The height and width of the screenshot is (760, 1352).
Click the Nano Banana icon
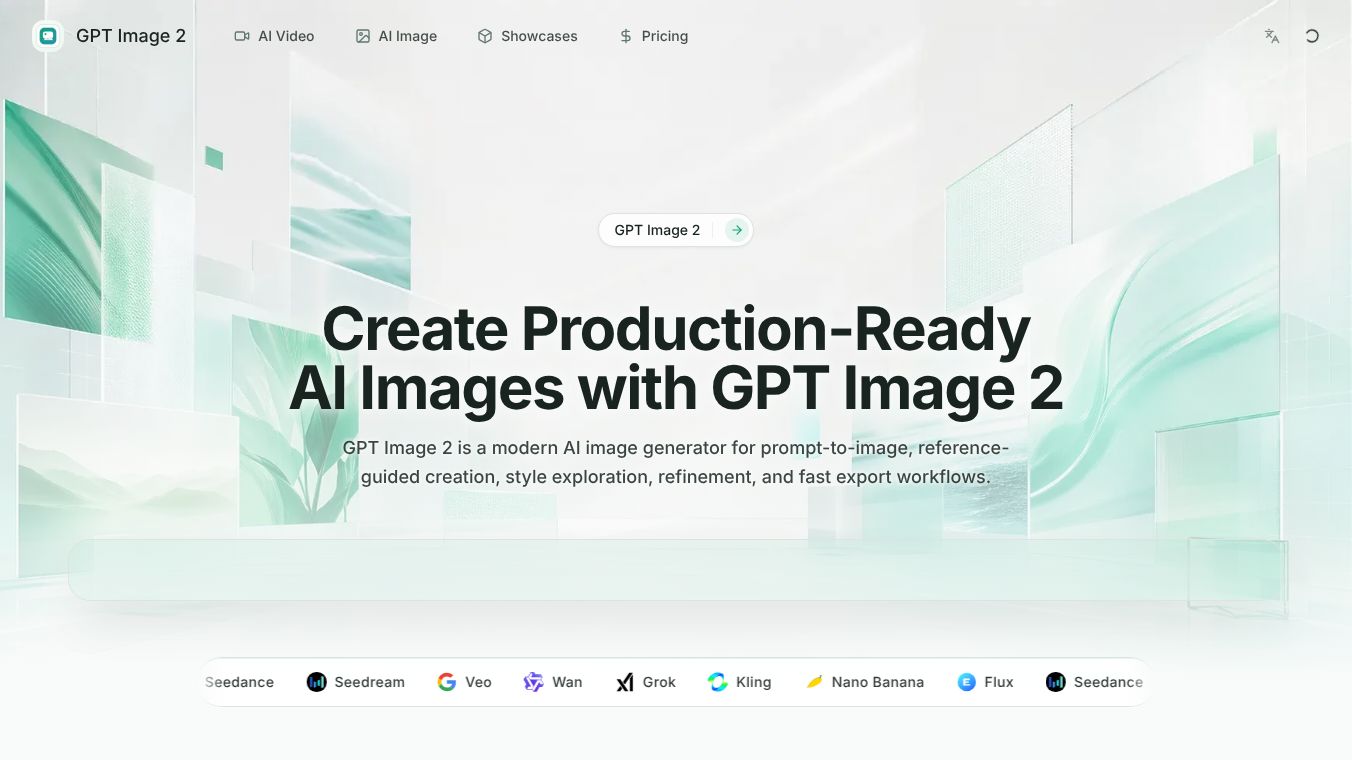pyautogui.click(x=814, y=682)
